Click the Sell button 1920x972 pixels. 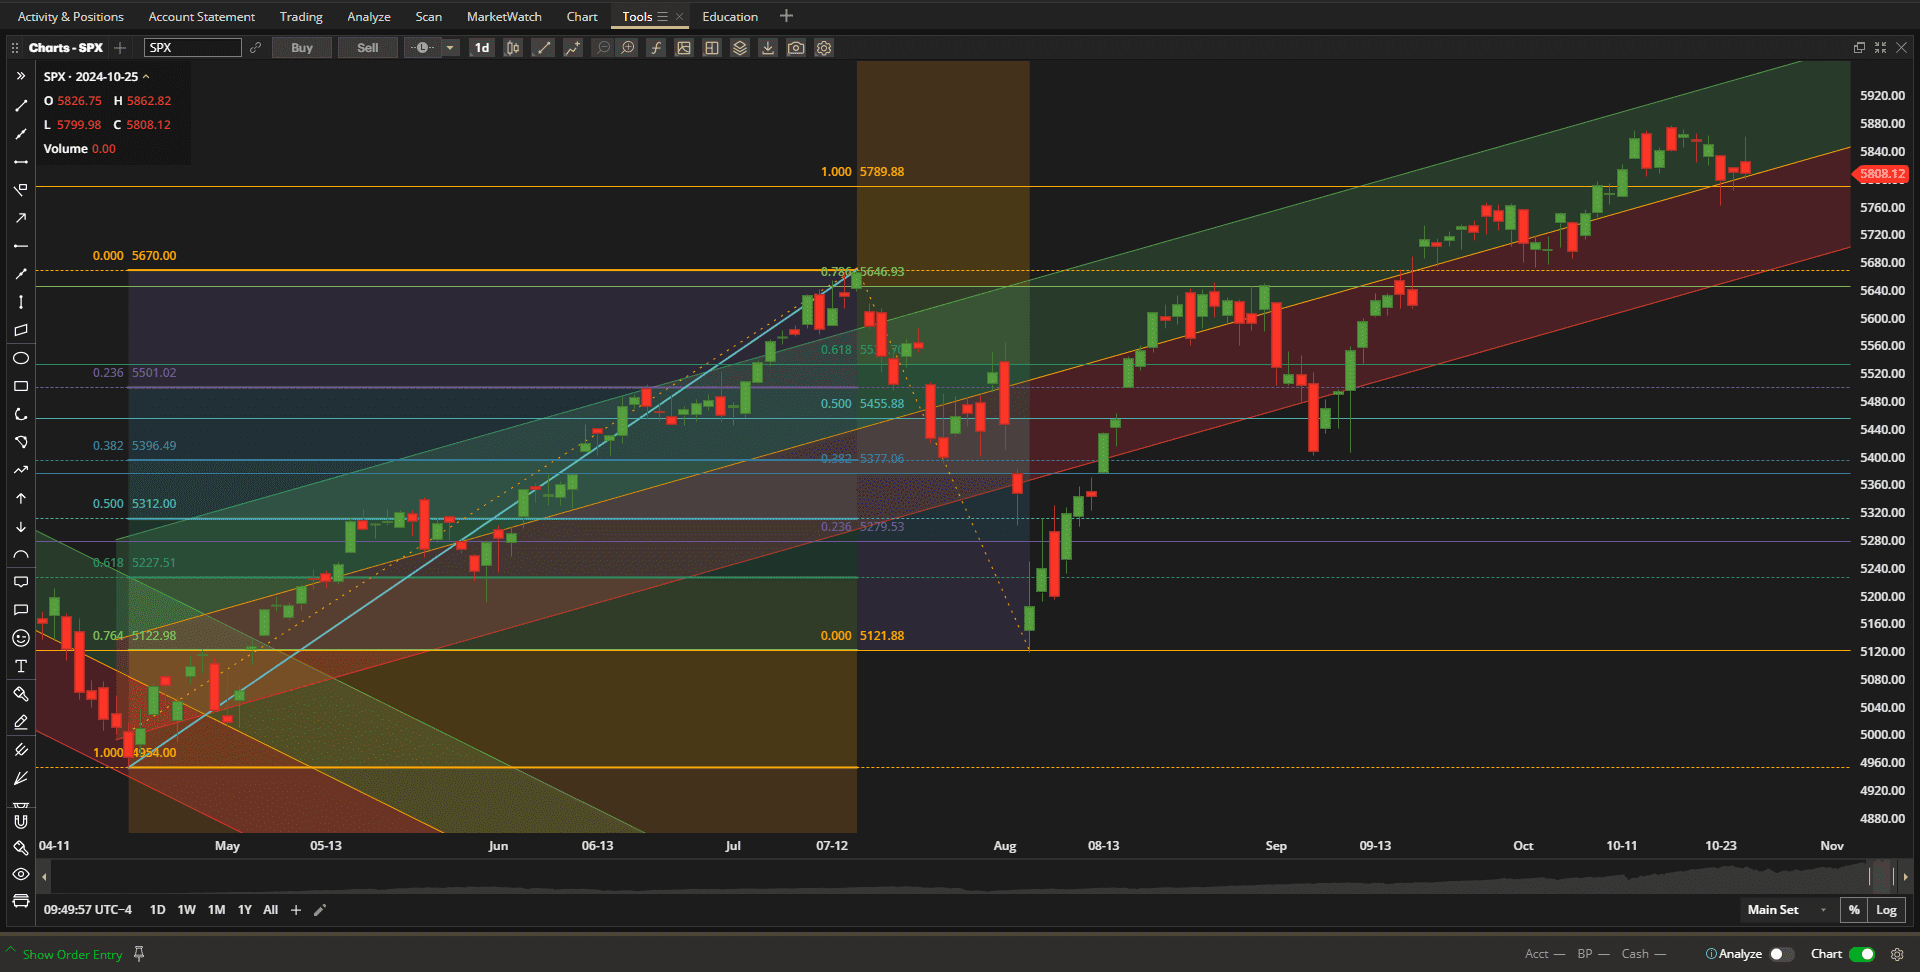[368, 48]
